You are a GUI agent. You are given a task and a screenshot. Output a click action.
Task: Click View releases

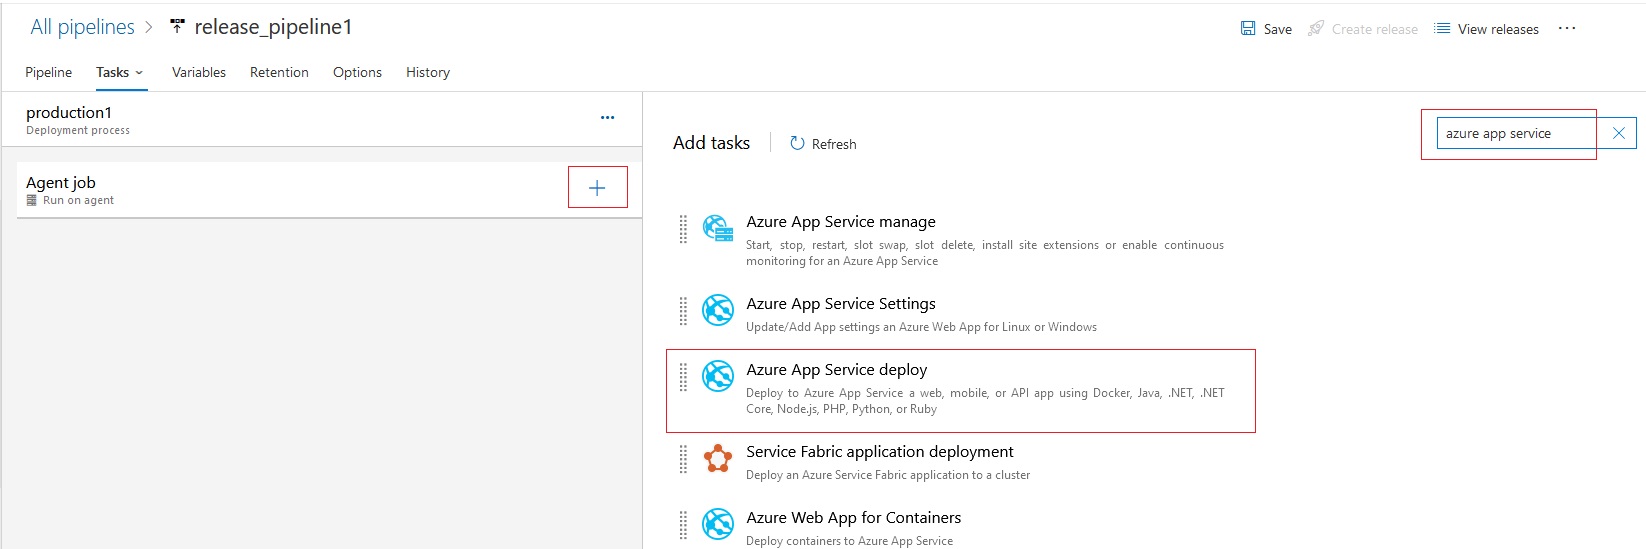tap(1486, 29)
